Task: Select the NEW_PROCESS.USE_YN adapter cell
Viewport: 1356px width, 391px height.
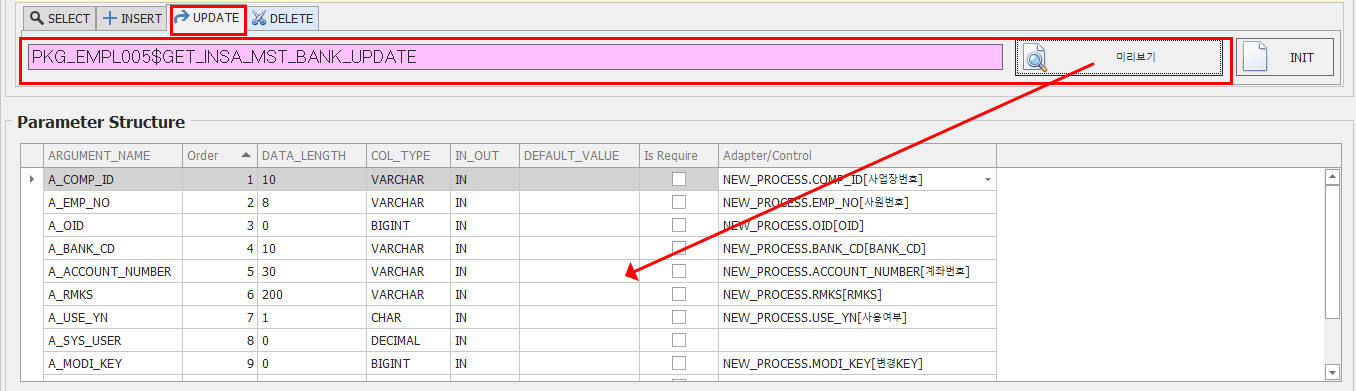Action: (857, 317)
